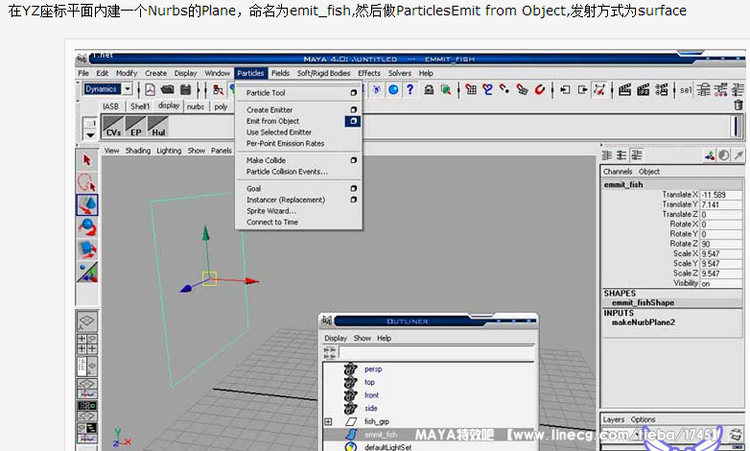Activate the Scale tool in toolbox

click(87, 249)
